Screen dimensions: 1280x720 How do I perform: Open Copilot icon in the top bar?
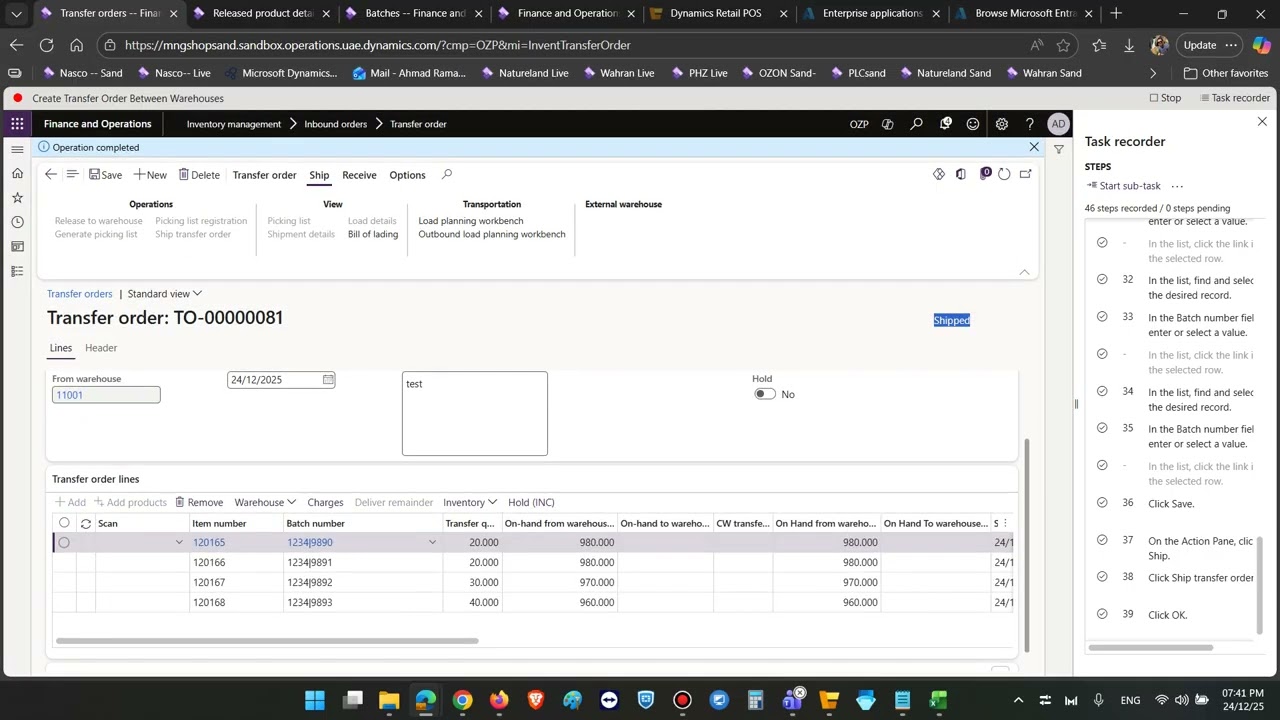point(887,124)
